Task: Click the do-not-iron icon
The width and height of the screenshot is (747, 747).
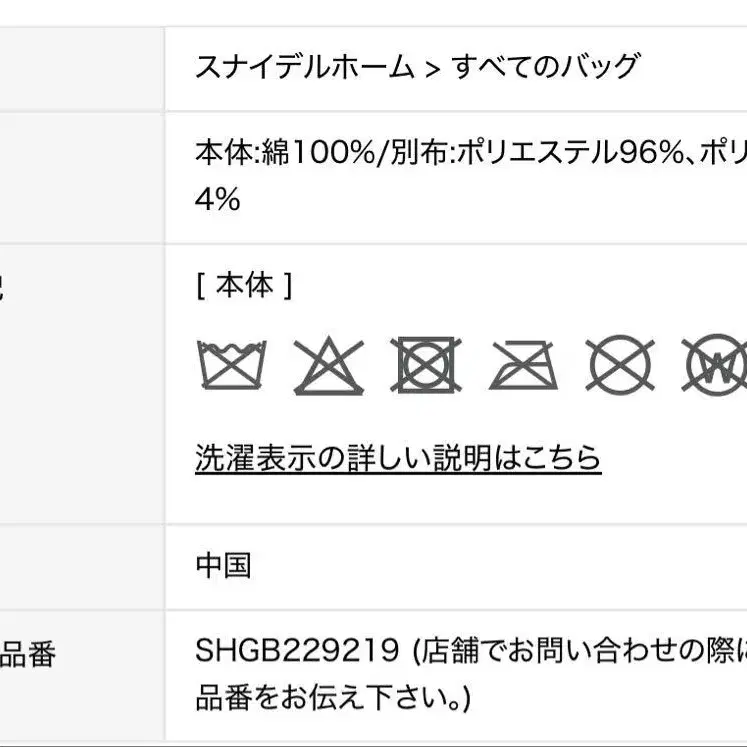Action: pos(524,366)
